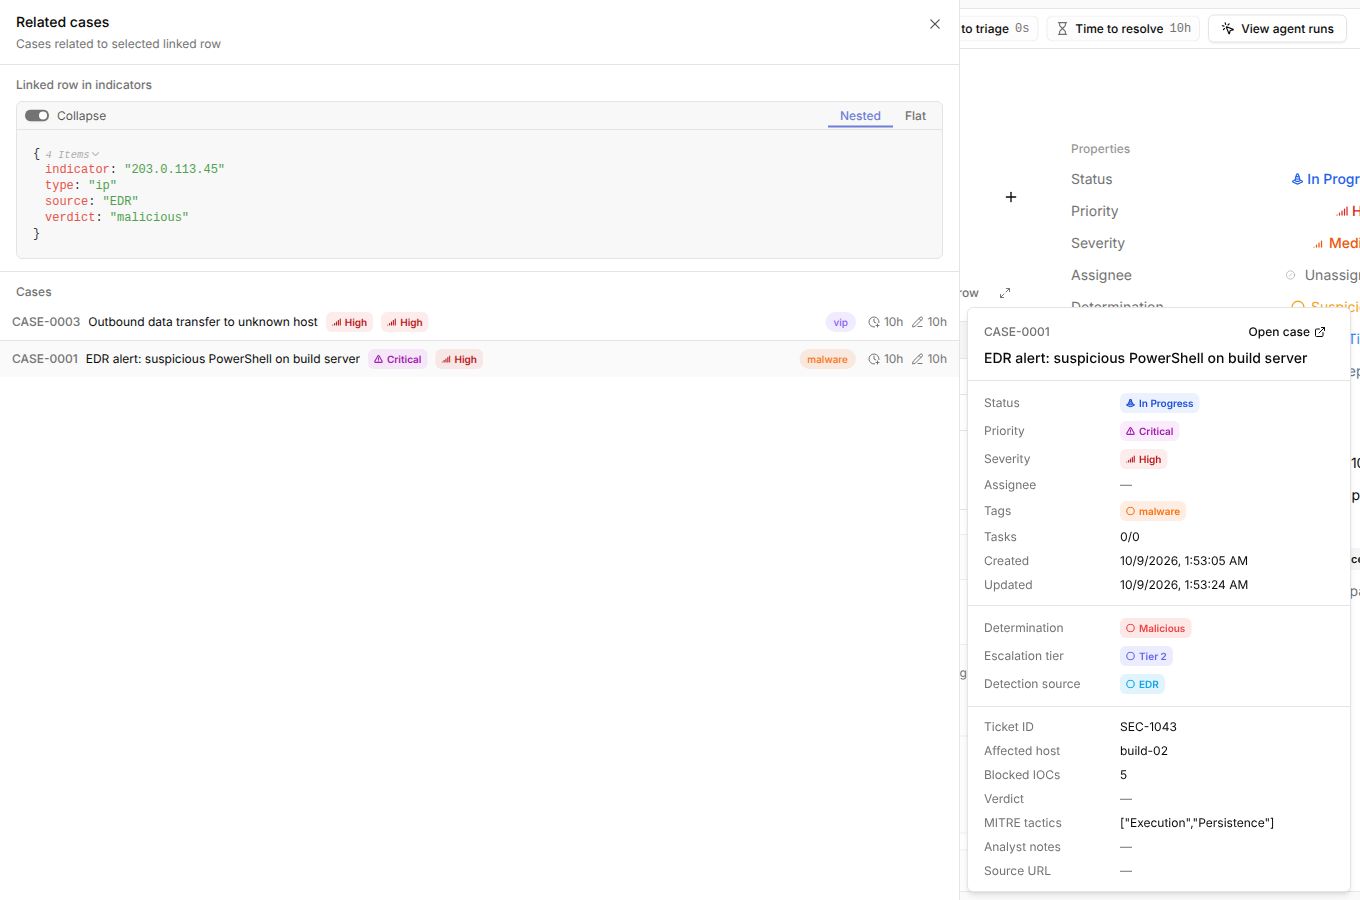The width and height of the screenshot is (1360, 900).
Task: Click the malware tag on CASE-0001 row
Action: point(827,359)
